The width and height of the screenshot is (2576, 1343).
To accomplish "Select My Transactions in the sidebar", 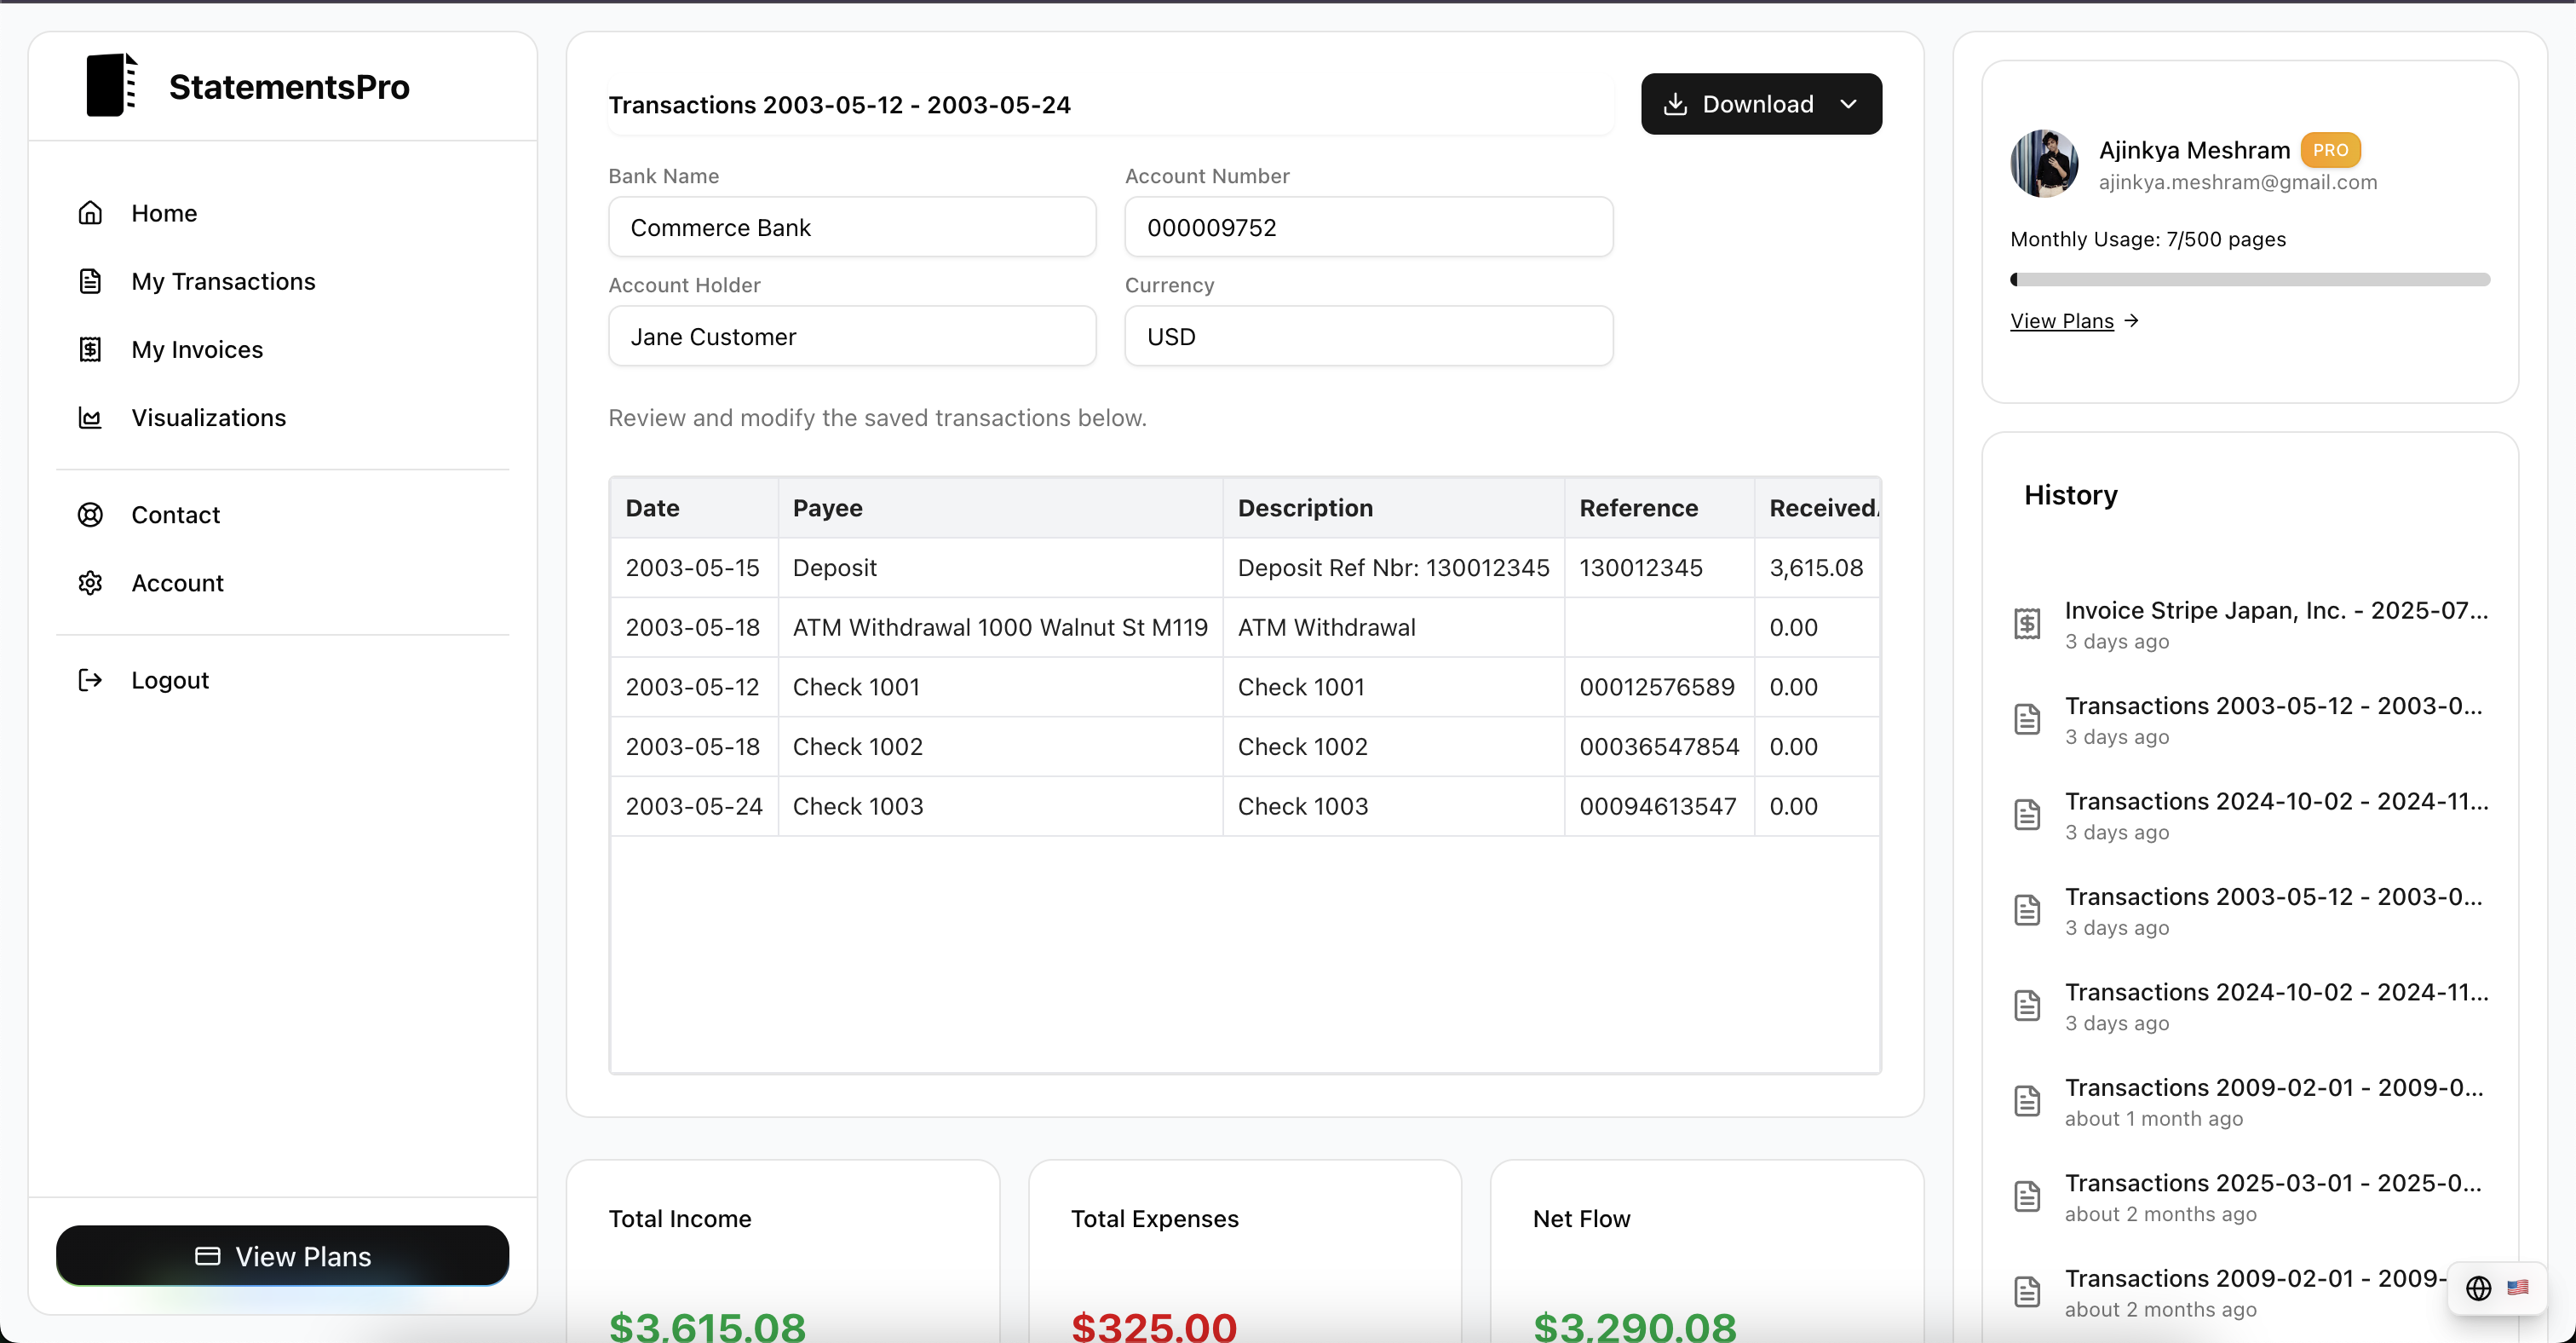I will coord(223,281).
